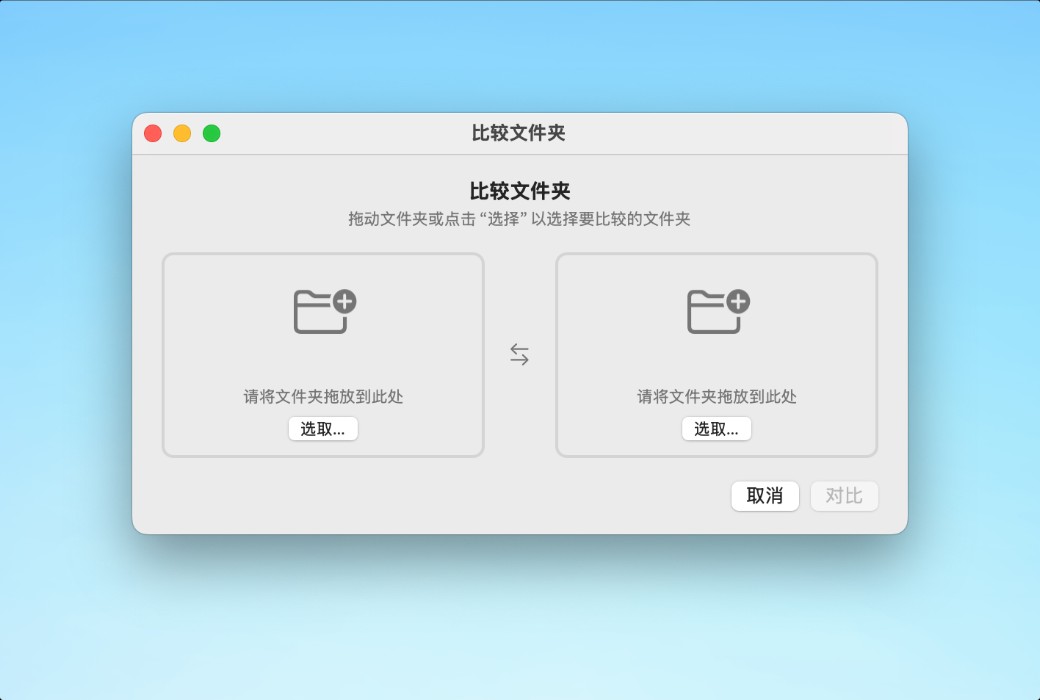The height and width of the screenshot is (700, 1040).
Task: Click left drop text 请将文件夹拖放到此处
Action: click(x=323, y=397)
